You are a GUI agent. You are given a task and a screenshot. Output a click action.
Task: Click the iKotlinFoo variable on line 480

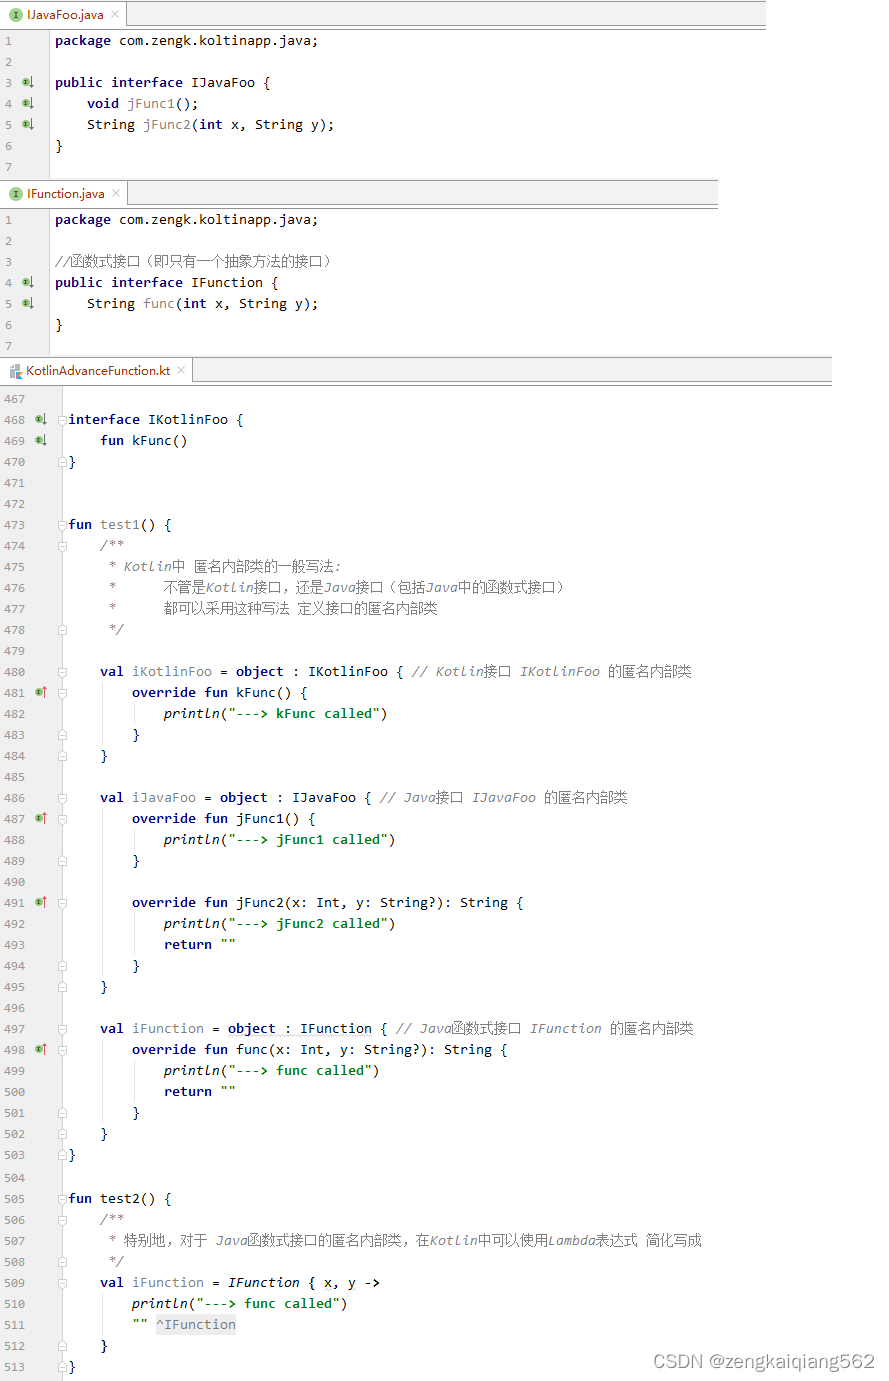(x=172, y=671)
